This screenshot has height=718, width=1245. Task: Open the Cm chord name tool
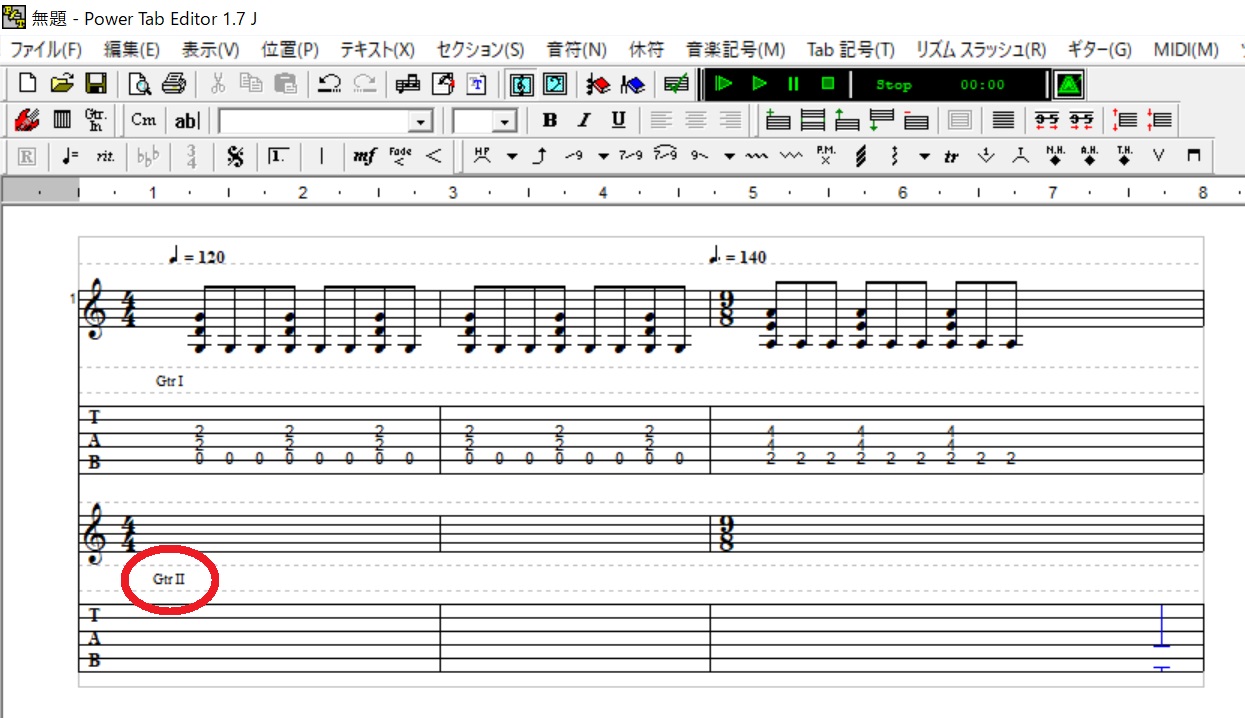coord(143,120)
